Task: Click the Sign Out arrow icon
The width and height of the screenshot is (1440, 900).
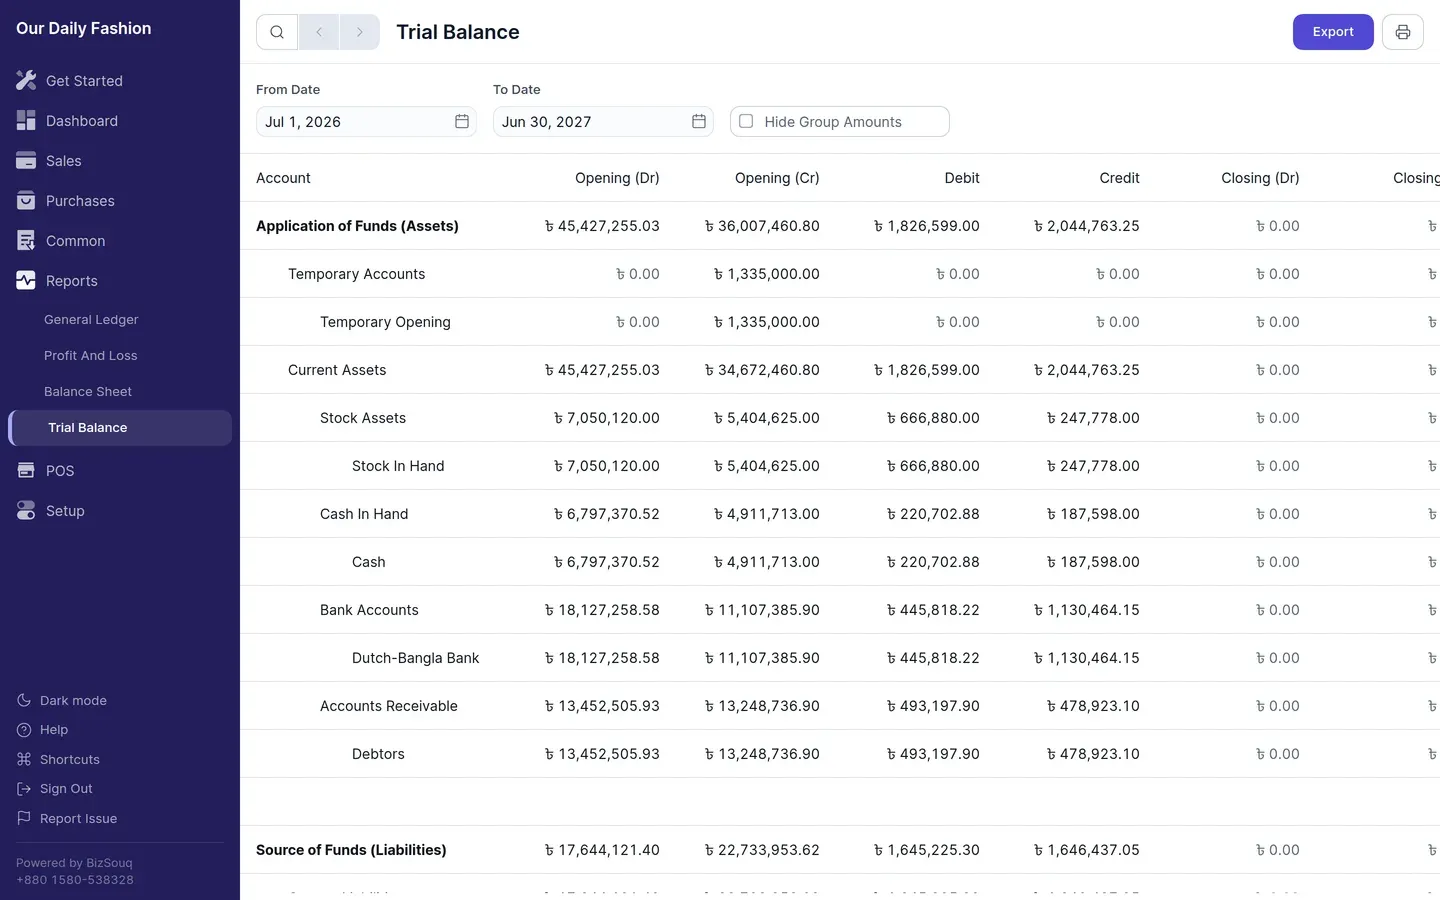Action: coord(24,788)
